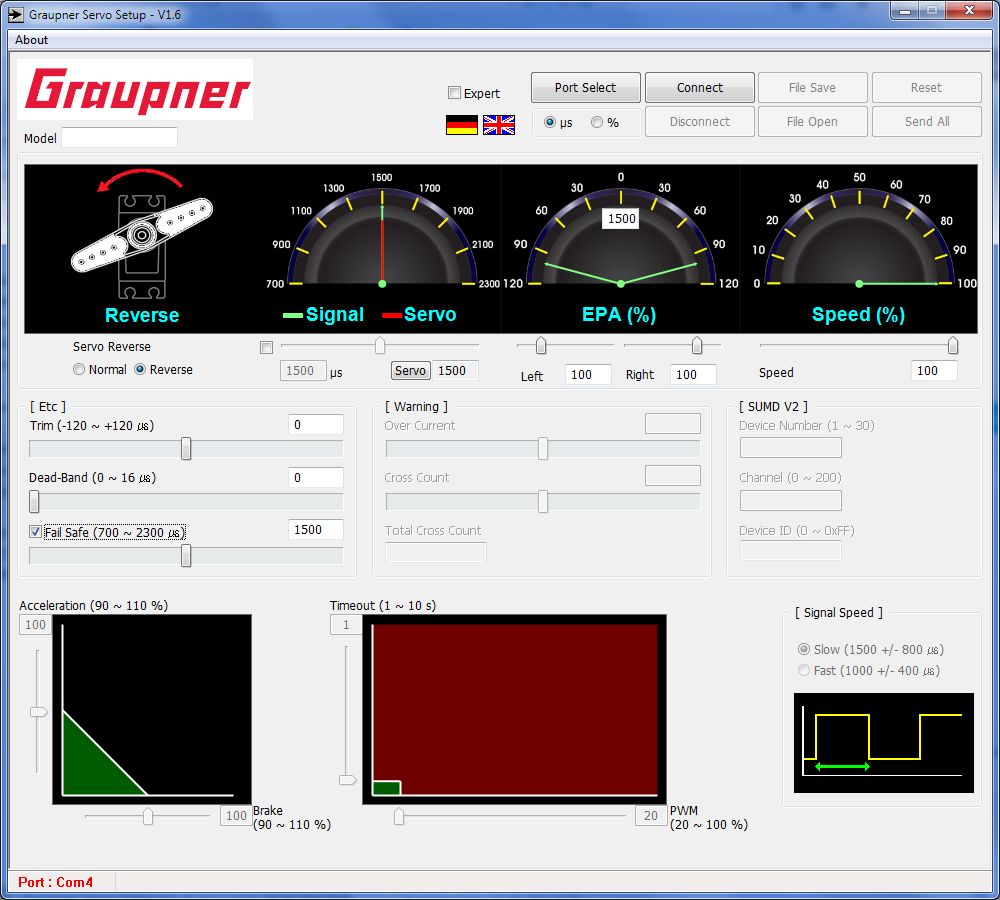This screenshot has width=1000, height=900.
Task: Click the app icon in title bar
Action: click(16, 14)
